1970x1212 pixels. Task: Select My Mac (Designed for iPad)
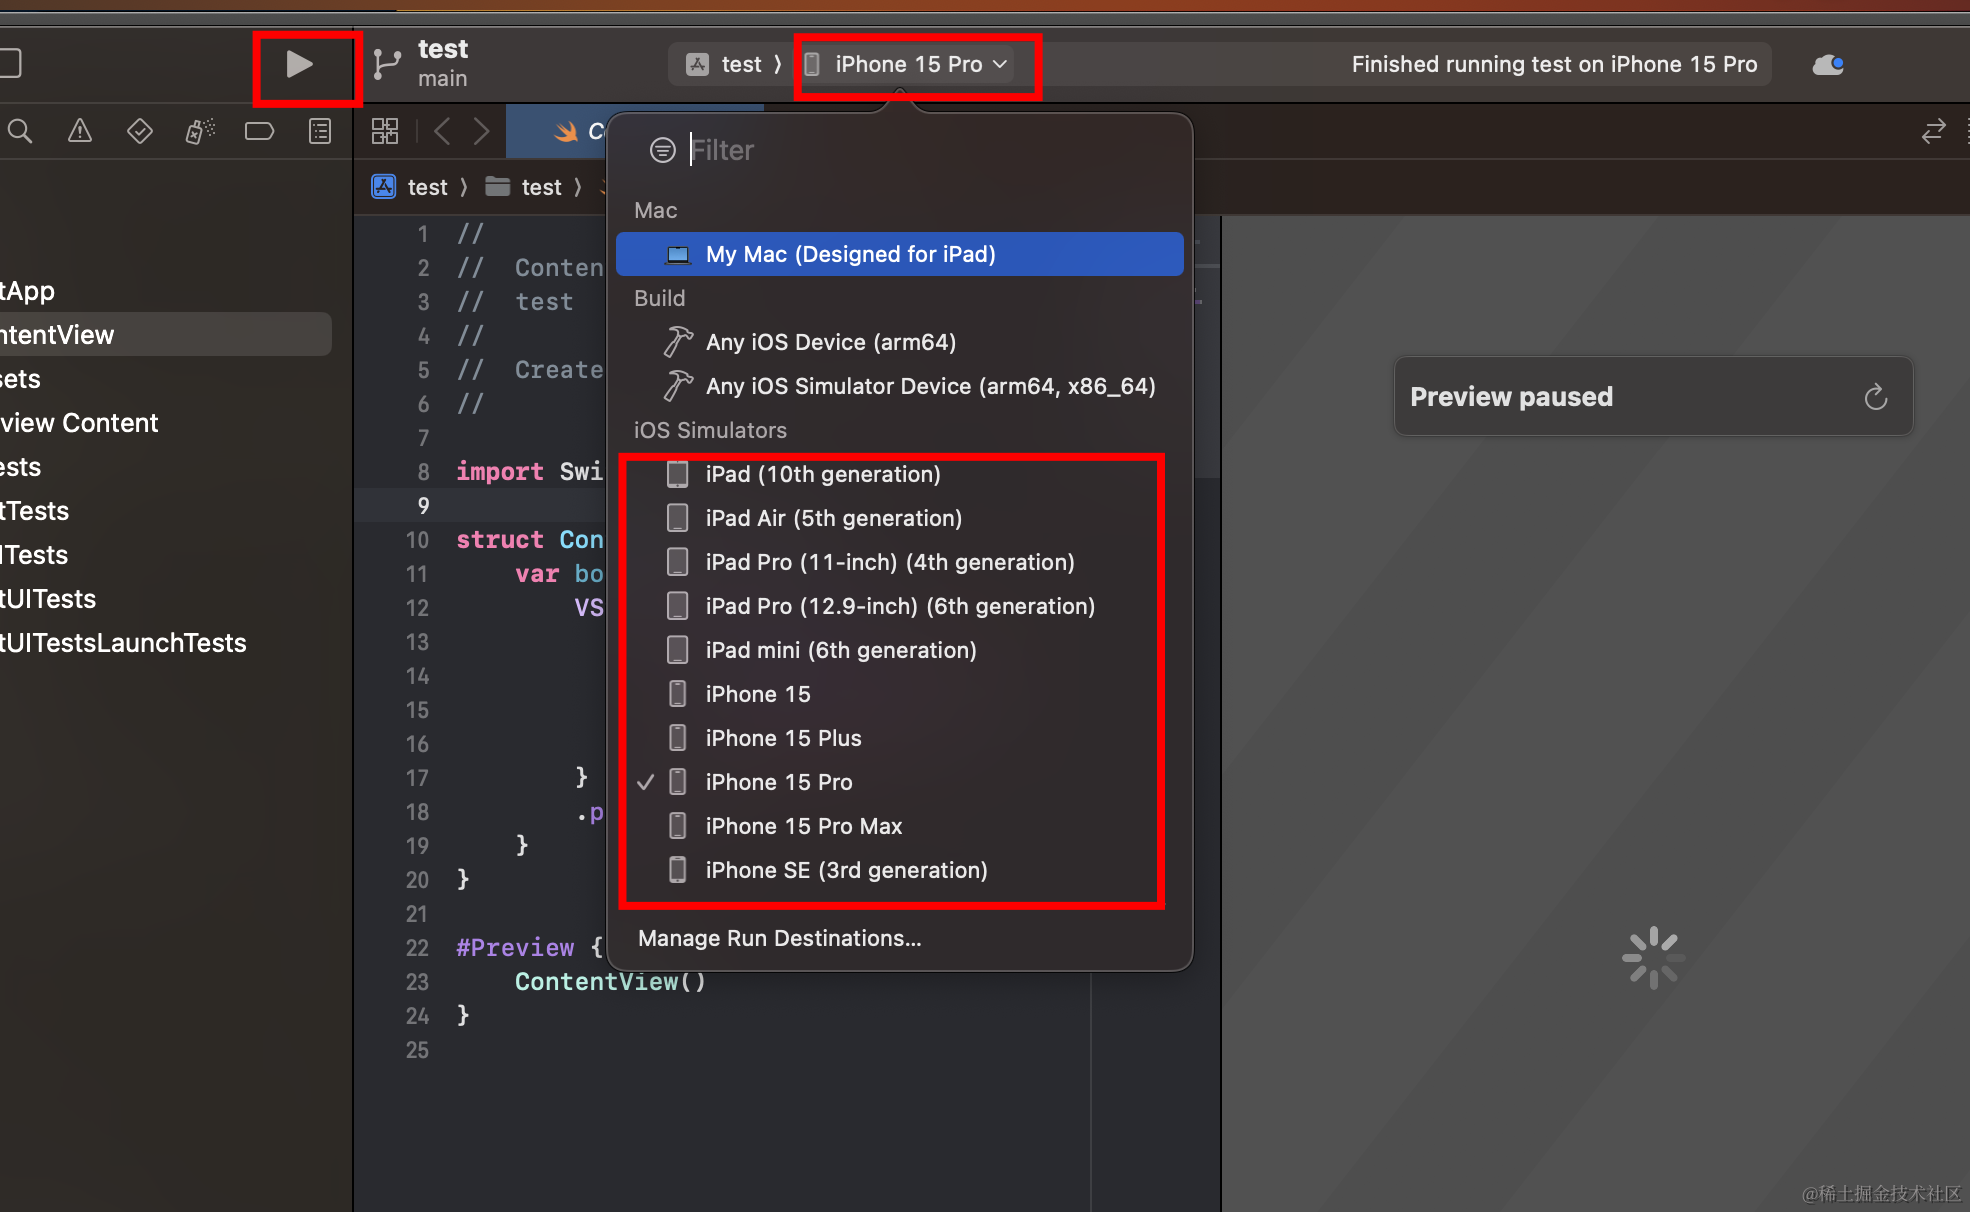(x=850, y=254)
